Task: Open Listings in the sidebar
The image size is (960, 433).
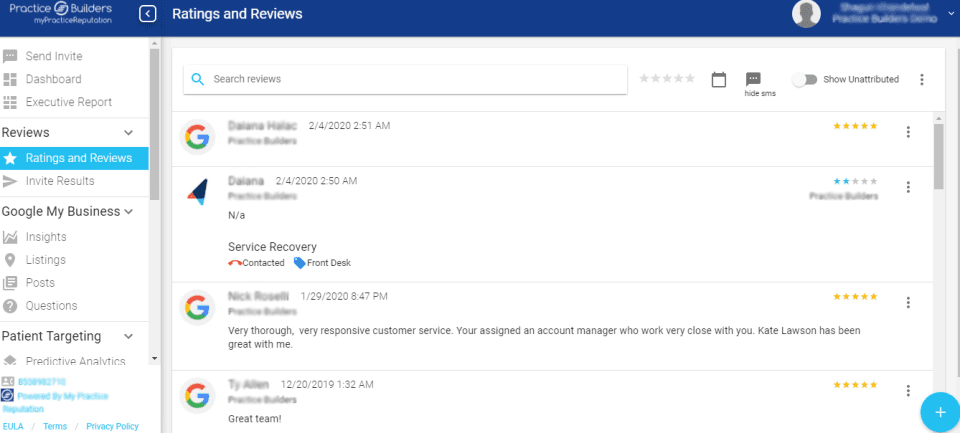Action: (45, 260)
